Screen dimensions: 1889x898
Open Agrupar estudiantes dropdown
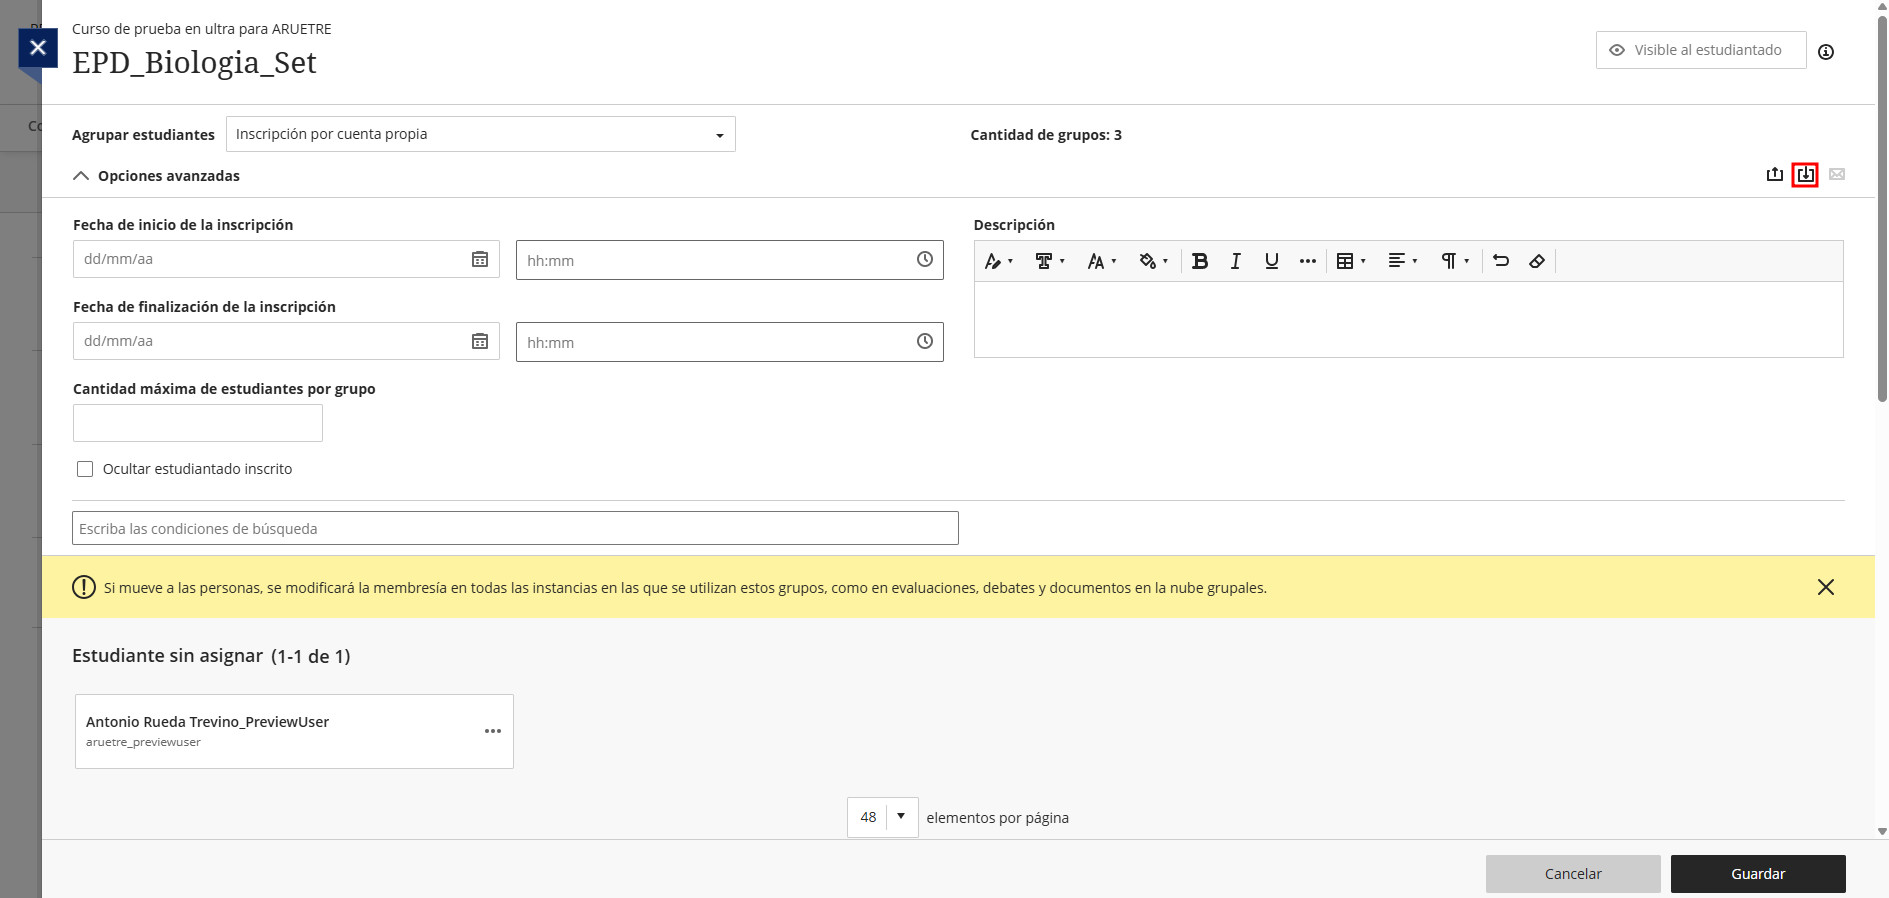click(480, 134)
